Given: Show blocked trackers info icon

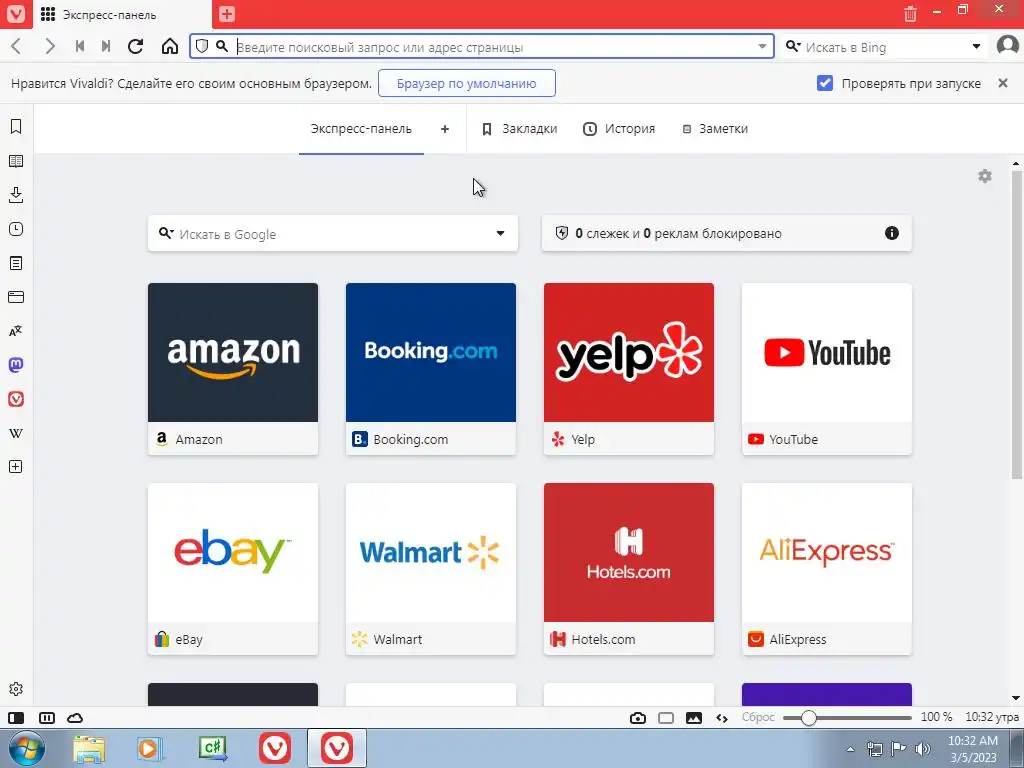Looking at the screenshot, I should click(x=891, y=233).
